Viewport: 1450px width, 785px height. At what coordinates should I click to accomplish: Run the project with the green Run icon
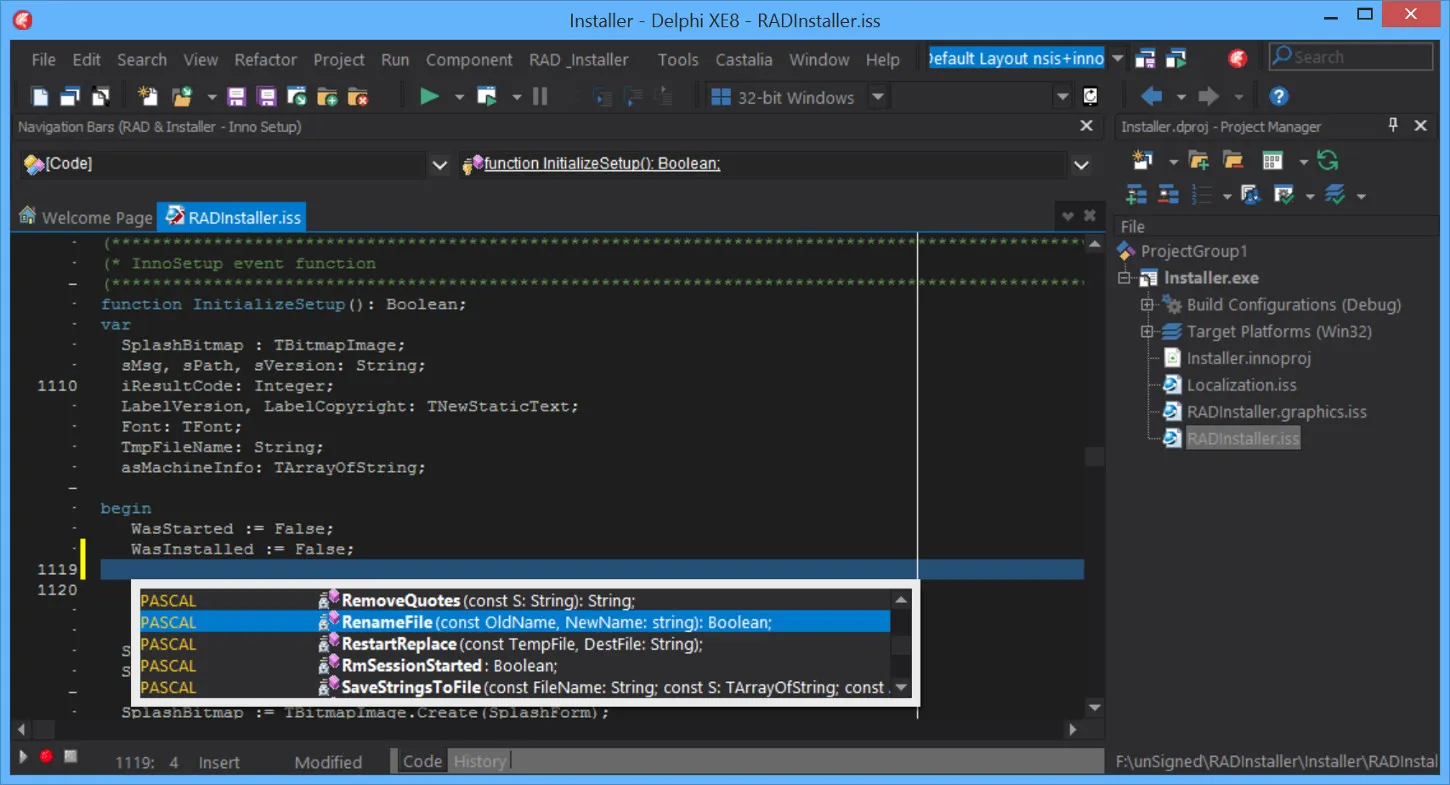tap(429, 96)
